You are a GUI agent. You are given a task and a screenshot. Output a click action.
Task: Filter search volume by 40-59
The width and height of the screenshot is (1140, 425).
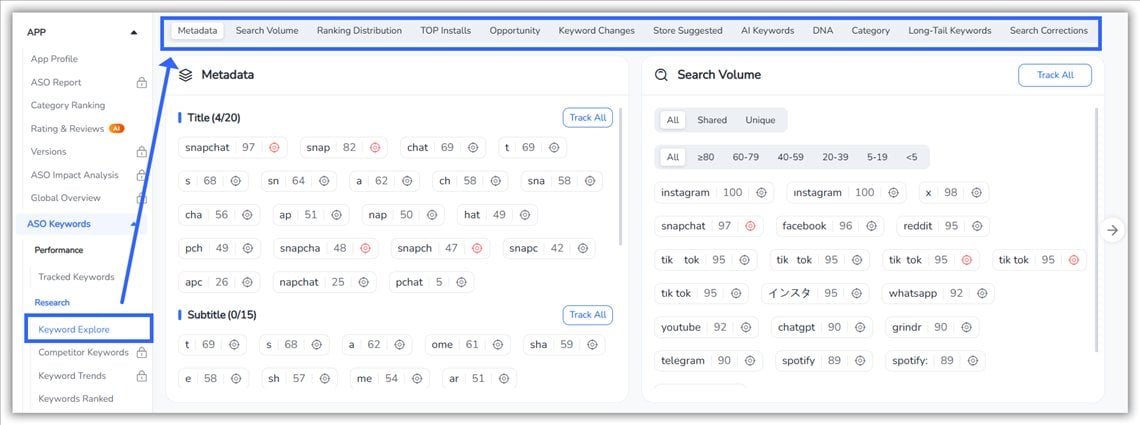[x=790, y=157]
